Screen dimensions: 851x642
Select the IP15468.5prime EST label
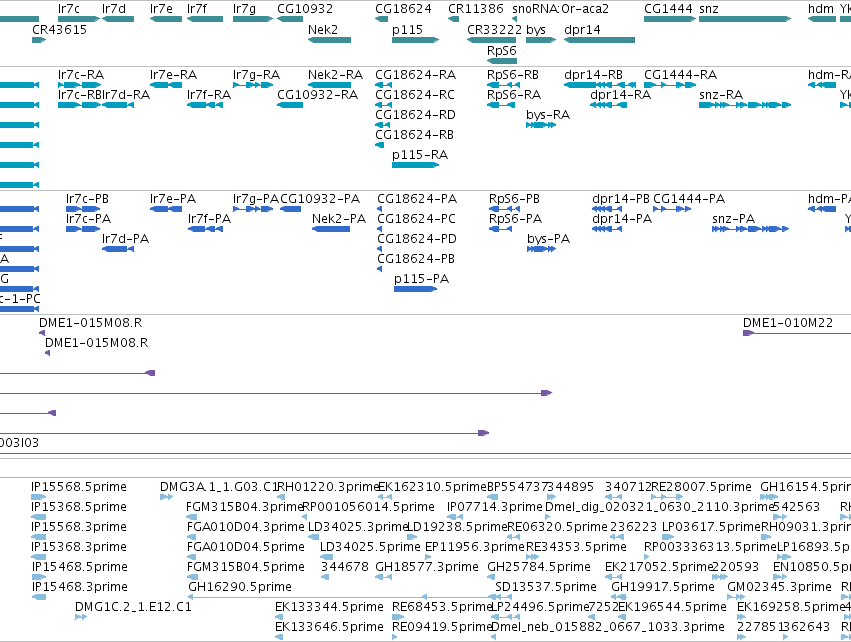(79, 567)
